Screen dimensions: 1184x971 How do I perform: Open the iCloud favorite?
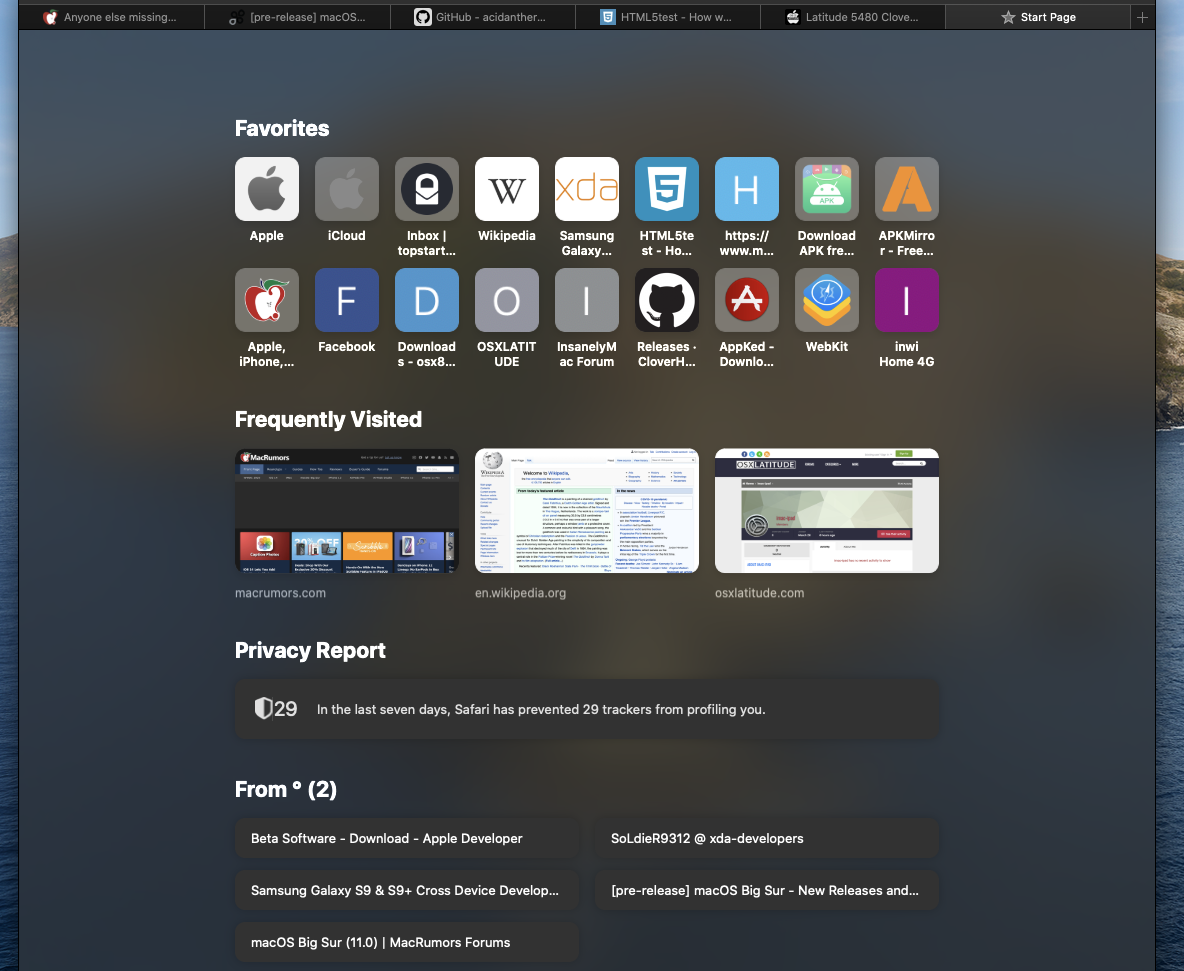[347, 189]
